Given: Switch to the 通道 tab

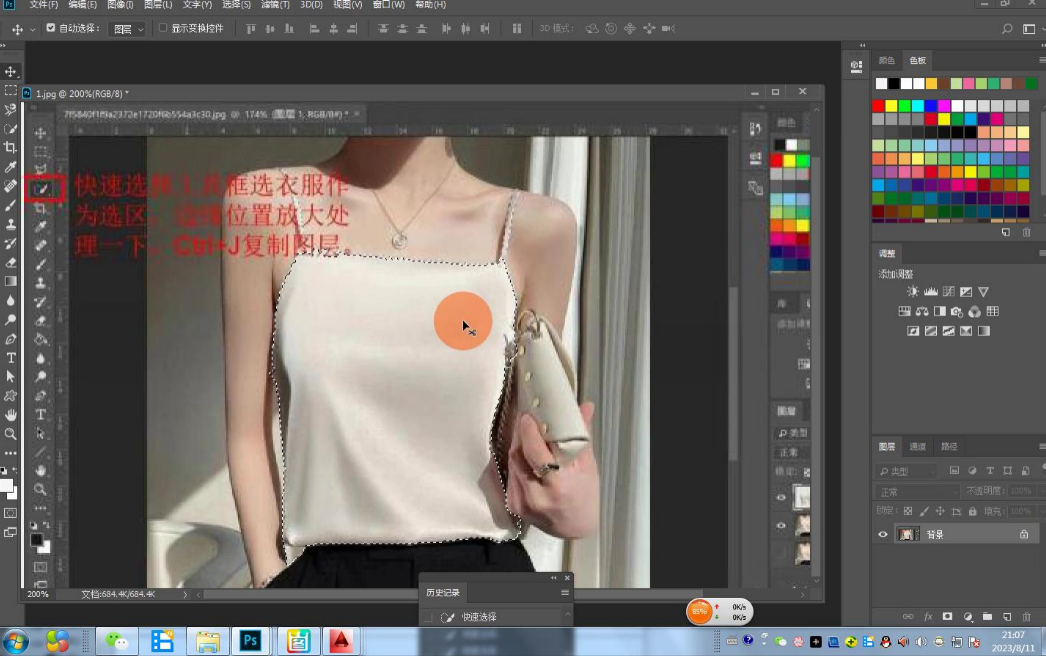Looking at the screenshot, I should 917,446.
